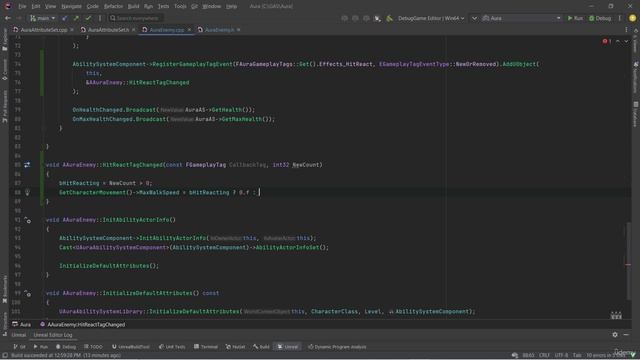Image resolution: width=640 pixels, height=360 pixels.
Task: Click the Push green arrow icon
Action: click(x=76, y=18)
